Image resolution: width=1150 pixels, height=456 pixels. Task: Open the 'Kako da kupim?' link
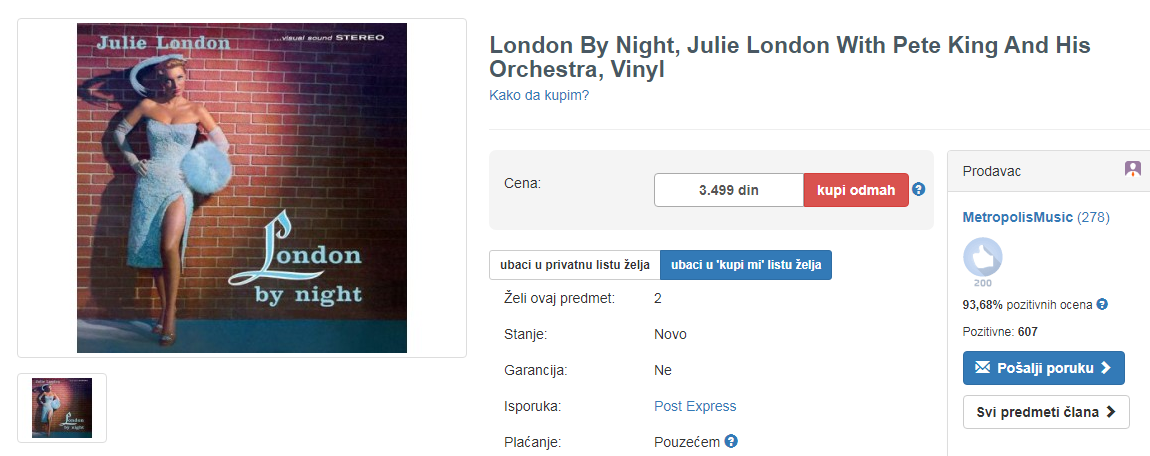pyautogui.click(x=539, y=95)
